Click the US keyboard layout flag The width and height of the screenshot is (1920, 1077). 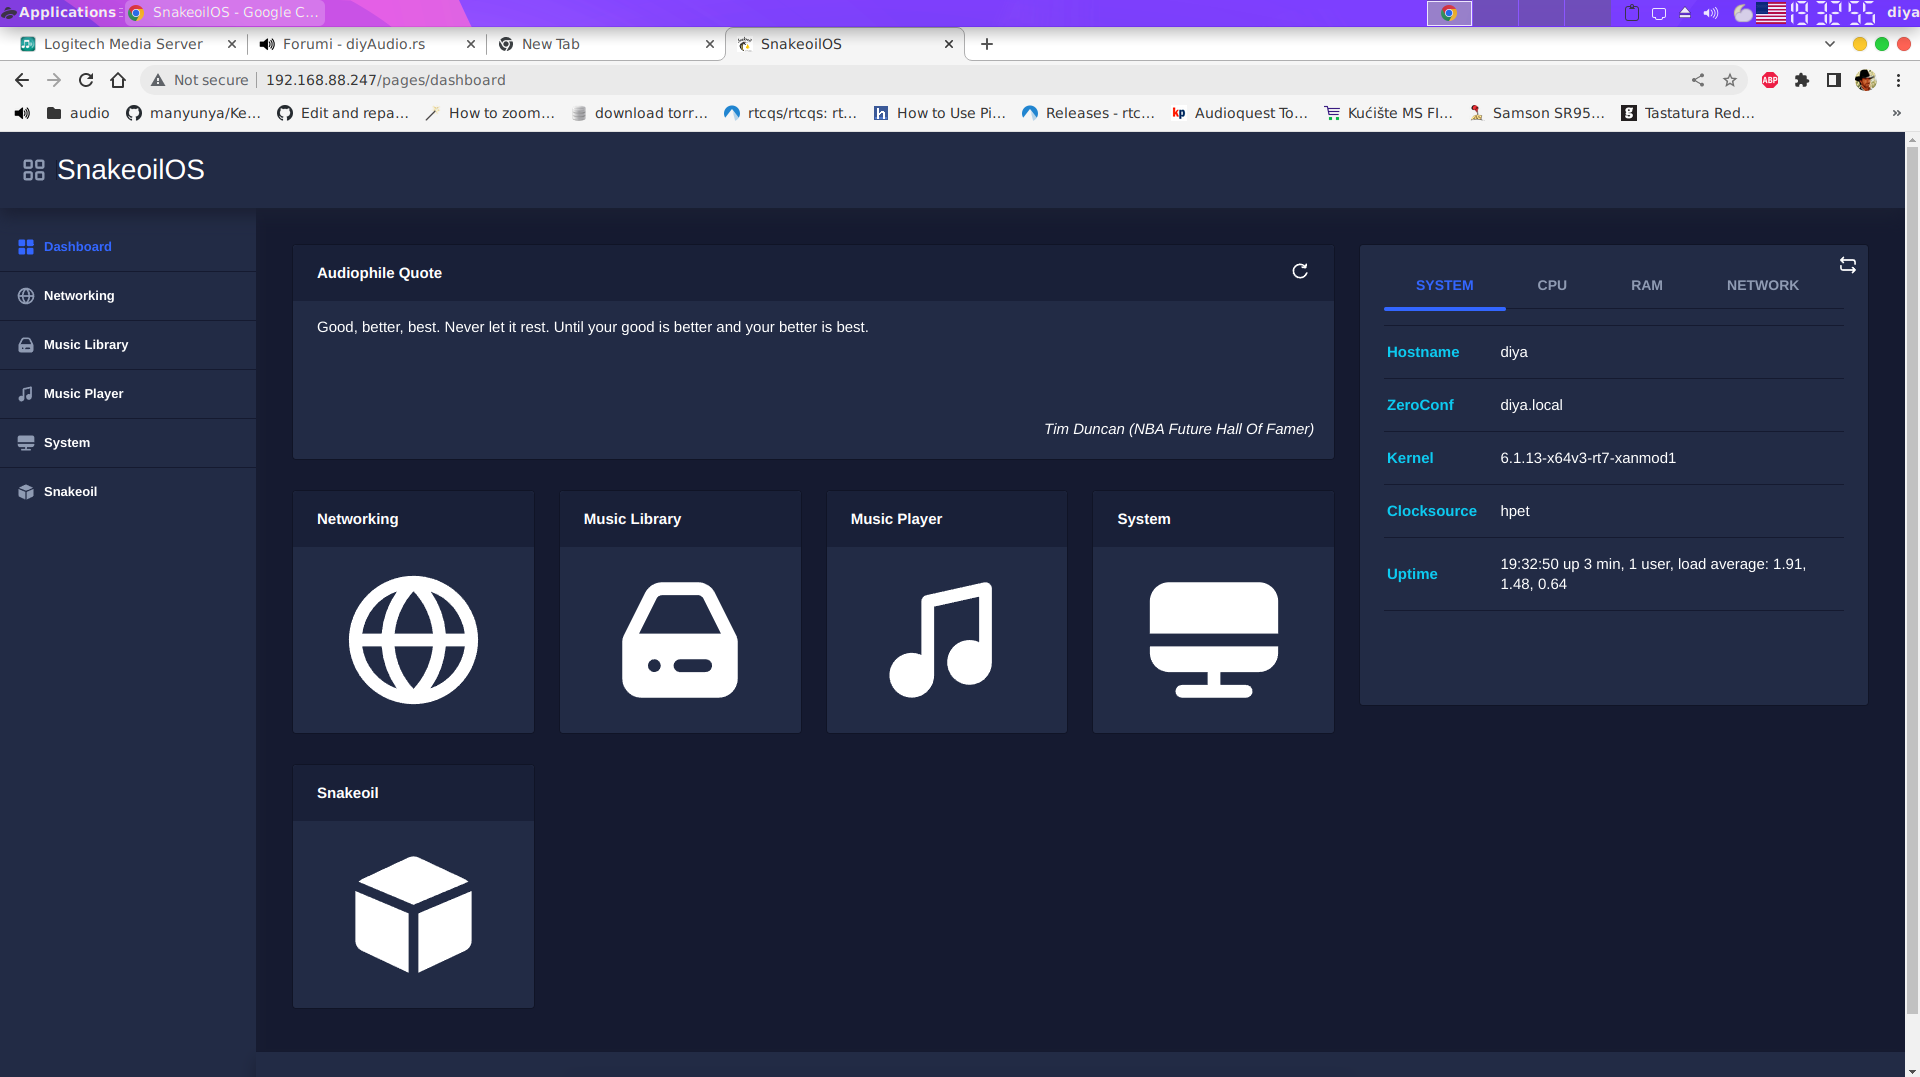(x=1771, y=13)
